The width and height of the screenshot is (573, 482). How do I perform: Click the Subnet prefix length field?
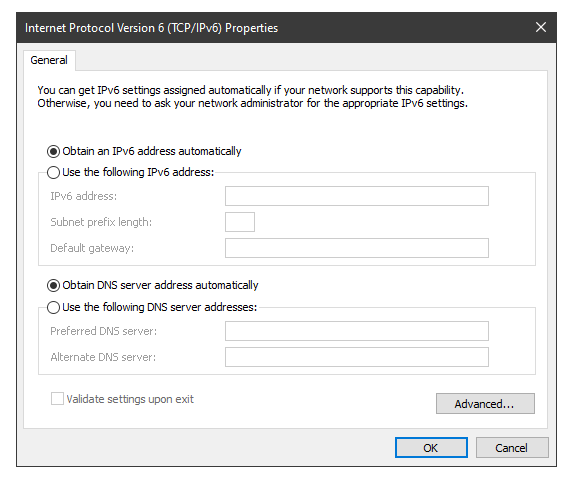[240, 222]
